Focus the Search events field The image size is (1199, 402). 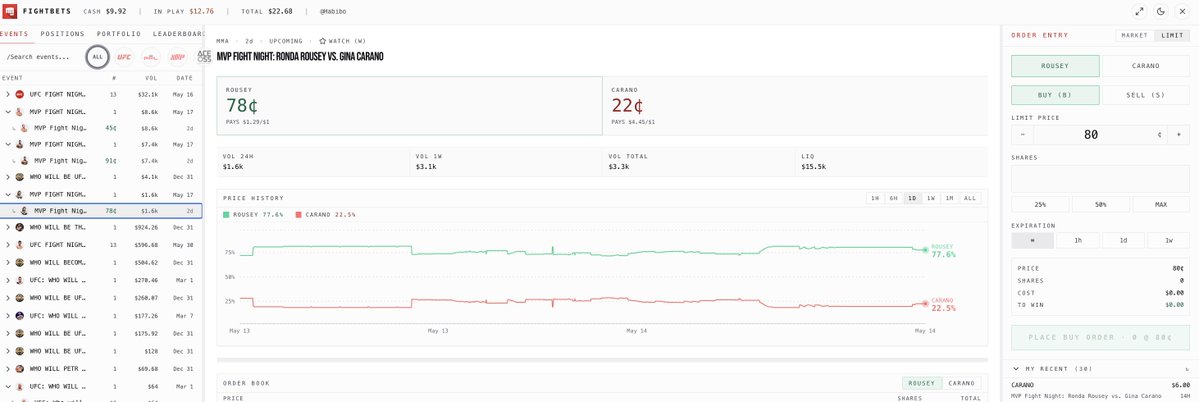(x=43, y=57)
